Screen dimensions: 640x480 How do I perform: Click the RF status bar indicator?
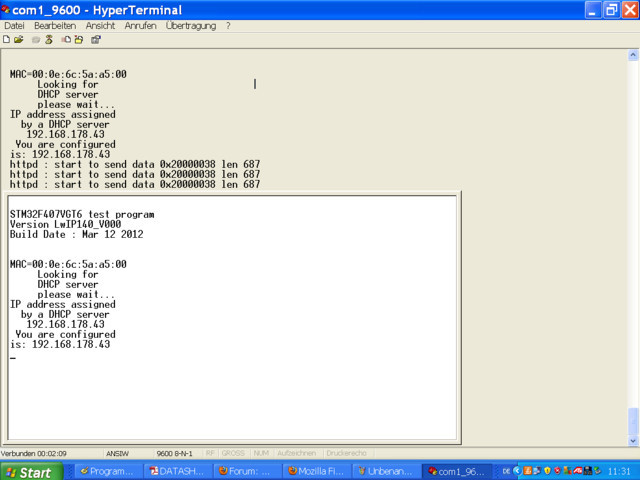210,453
